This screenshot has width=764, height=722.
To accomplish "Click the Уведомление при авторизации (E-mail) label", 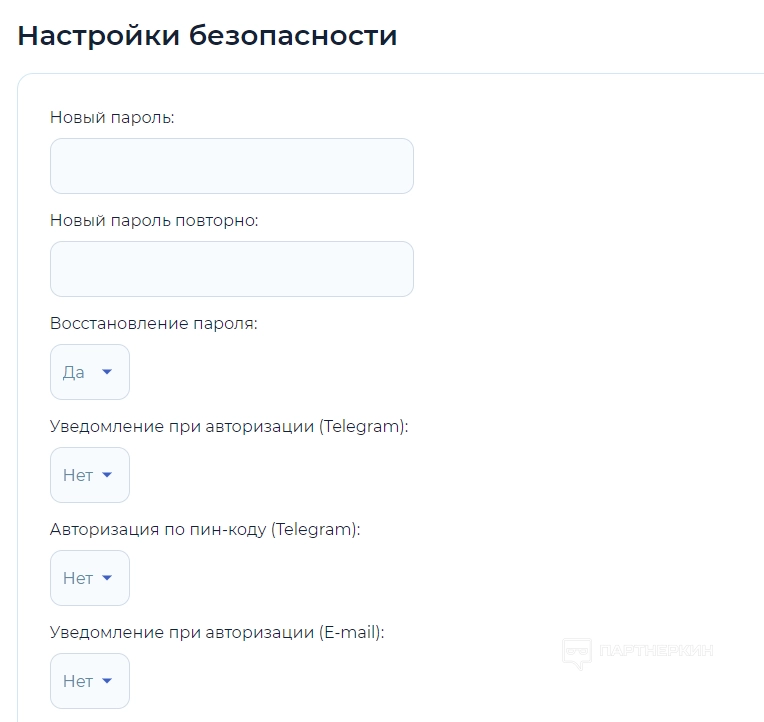I will click(217, 633).
